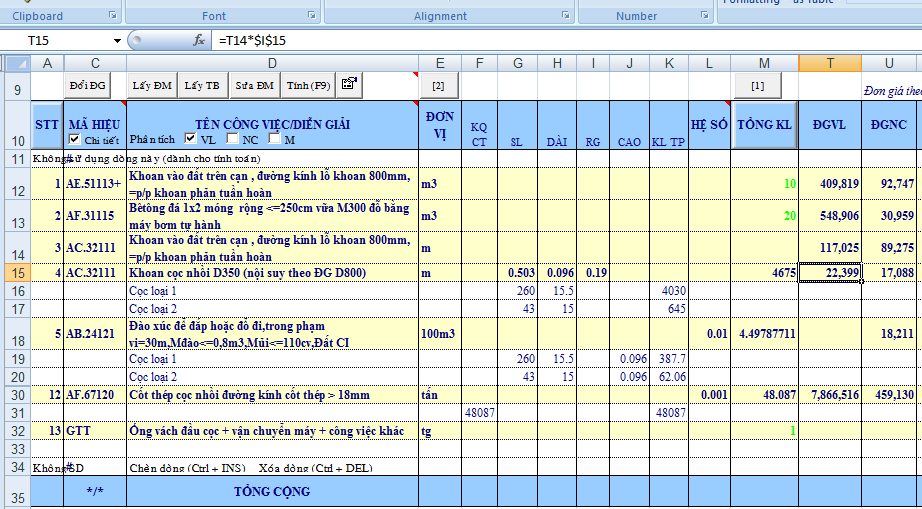Image resolution: width=922 pixels, height=509 pixels.
Task: Click the cell with code AF.31115
Action: [95, 216]
